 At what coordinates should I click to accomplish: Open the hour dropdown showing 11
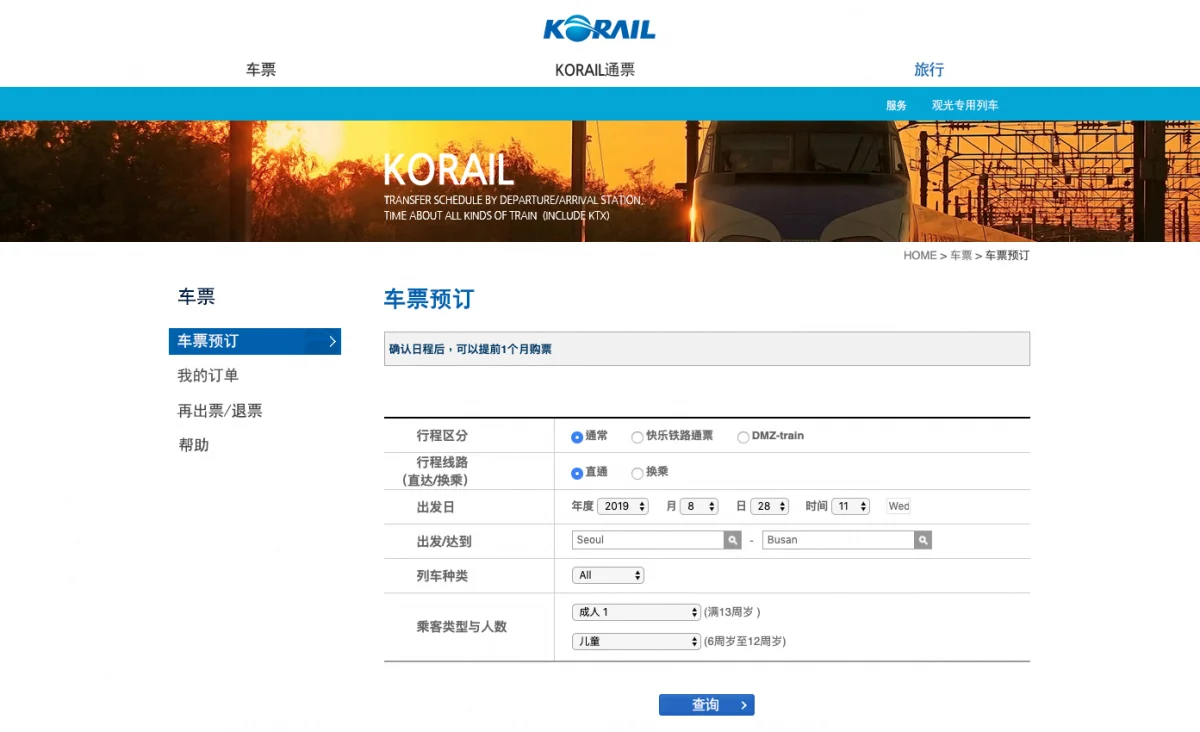click(851, 506)
